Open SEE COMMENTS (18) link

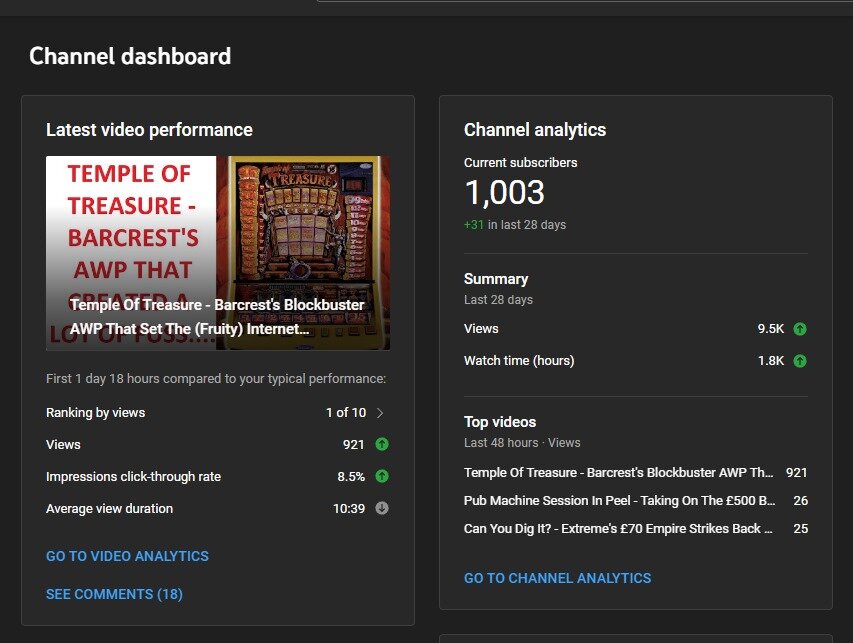click(x=114, y=594)
